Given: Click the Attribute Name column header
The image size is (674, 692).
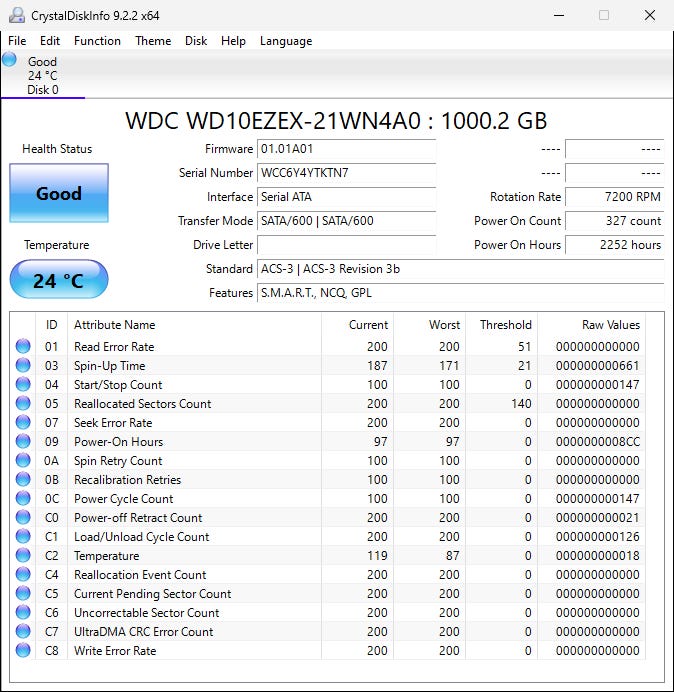Looking at the screenshot, I should coord(194,325).
